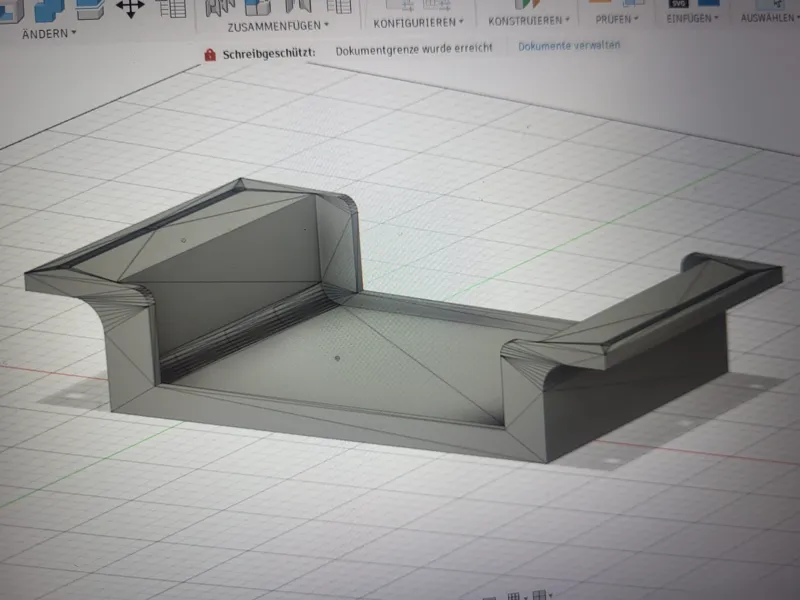800x600 pixels.
Task: Click the Joint tool icon above Zusammenfügen
Action: (x=220, y=7)
